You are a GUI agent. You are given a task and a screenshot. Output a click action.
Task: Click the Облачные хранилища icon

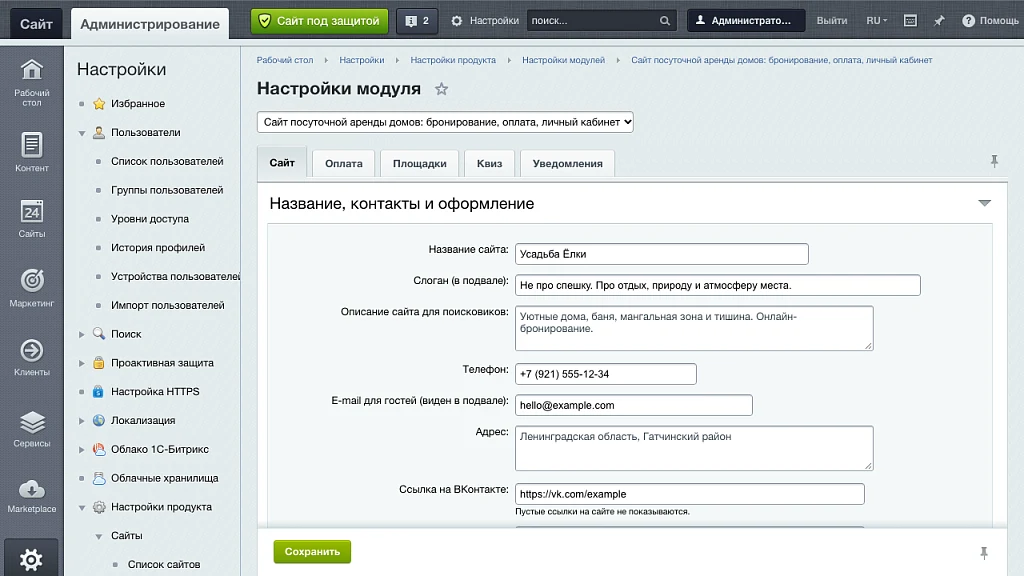99,477
